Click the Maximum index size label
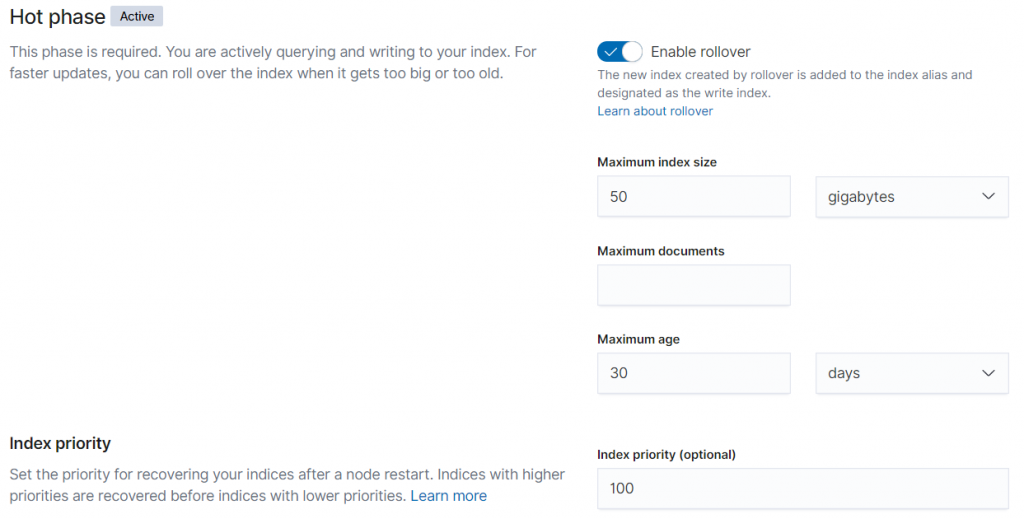Image resolution: width=1024 pixels, height=519 pixels. tap(657, 162)
